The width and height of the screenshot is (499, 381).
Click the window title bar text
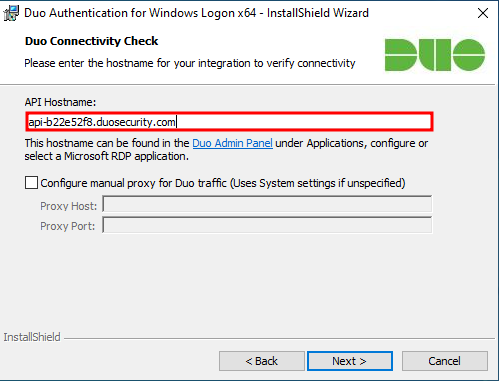pos(196,13)
